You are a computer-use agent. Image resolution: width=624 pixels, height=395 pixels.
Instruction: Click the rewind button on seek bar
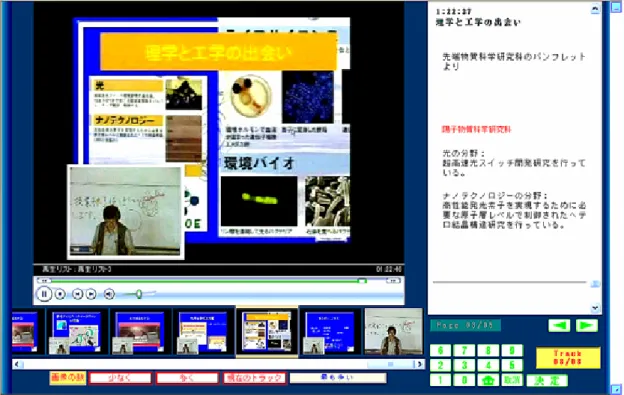click(x=44, y=280)
